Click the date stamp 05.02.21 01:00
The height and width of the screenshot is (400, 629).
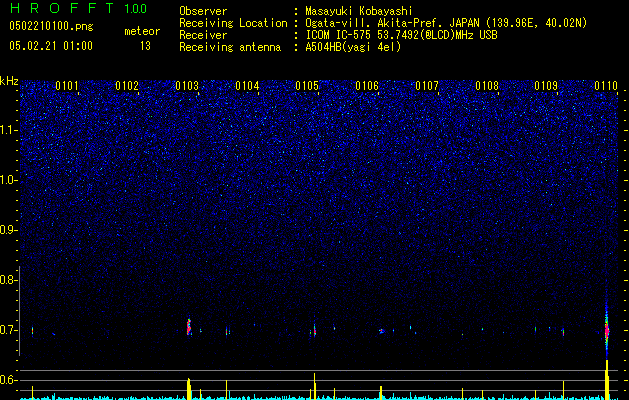[x=51, y=45]
